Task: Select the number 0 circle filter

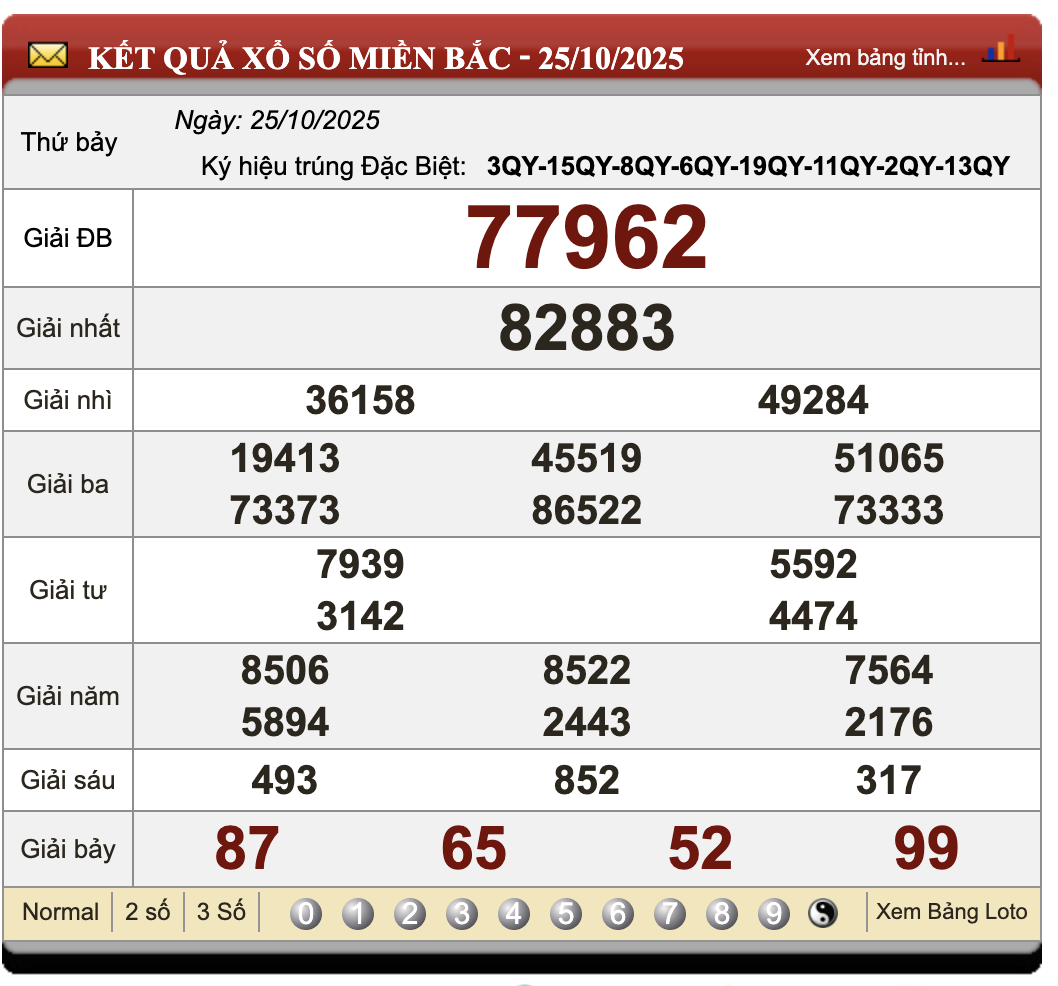Action: coord(304,912)
